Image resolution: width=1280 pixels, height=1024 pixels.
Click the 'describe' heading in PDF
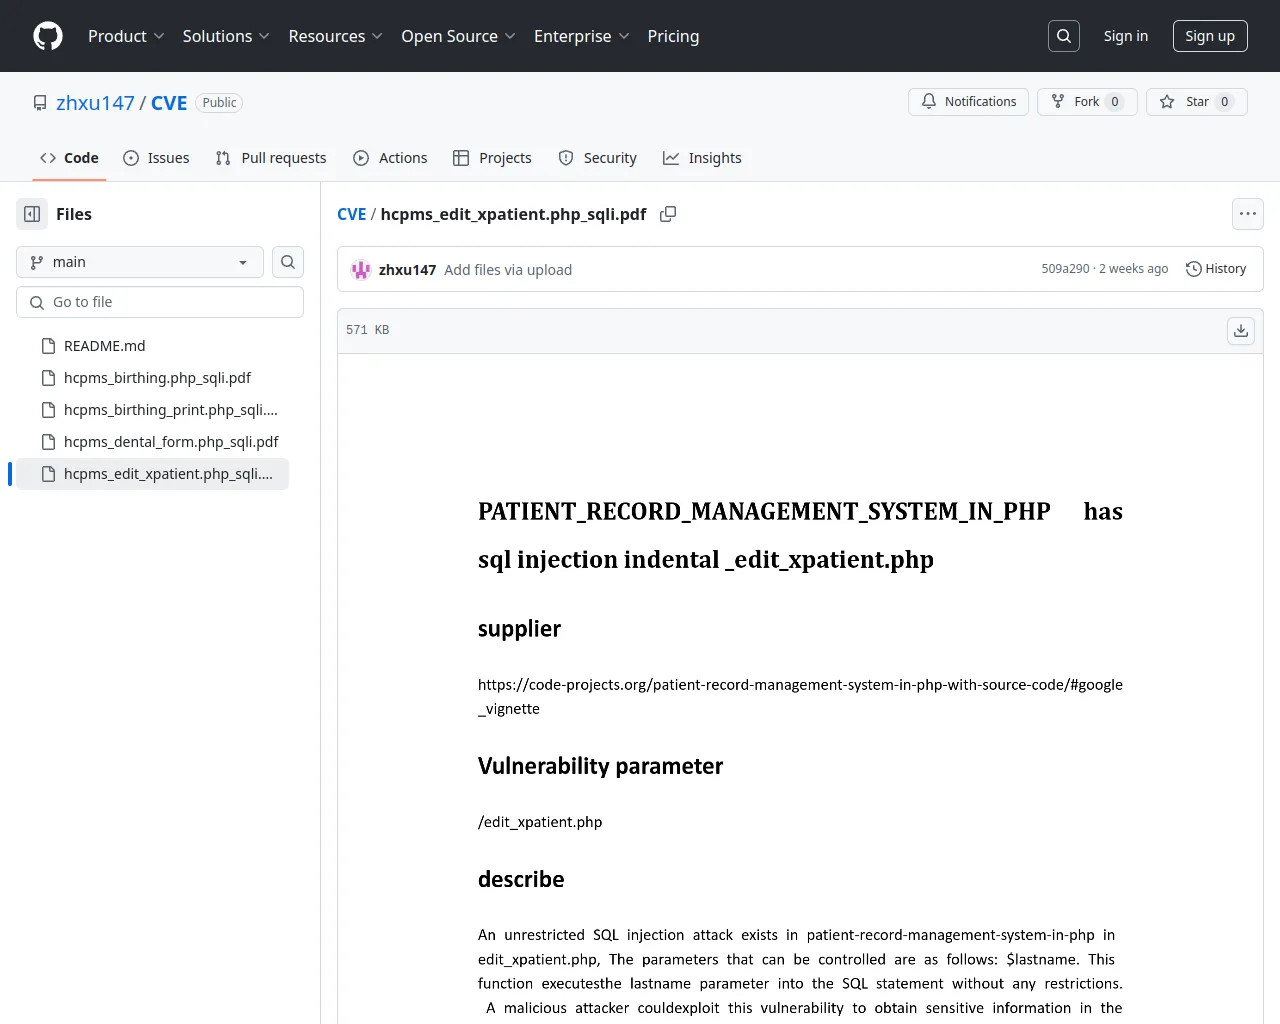pyautogui.click(x=521, y=879)
